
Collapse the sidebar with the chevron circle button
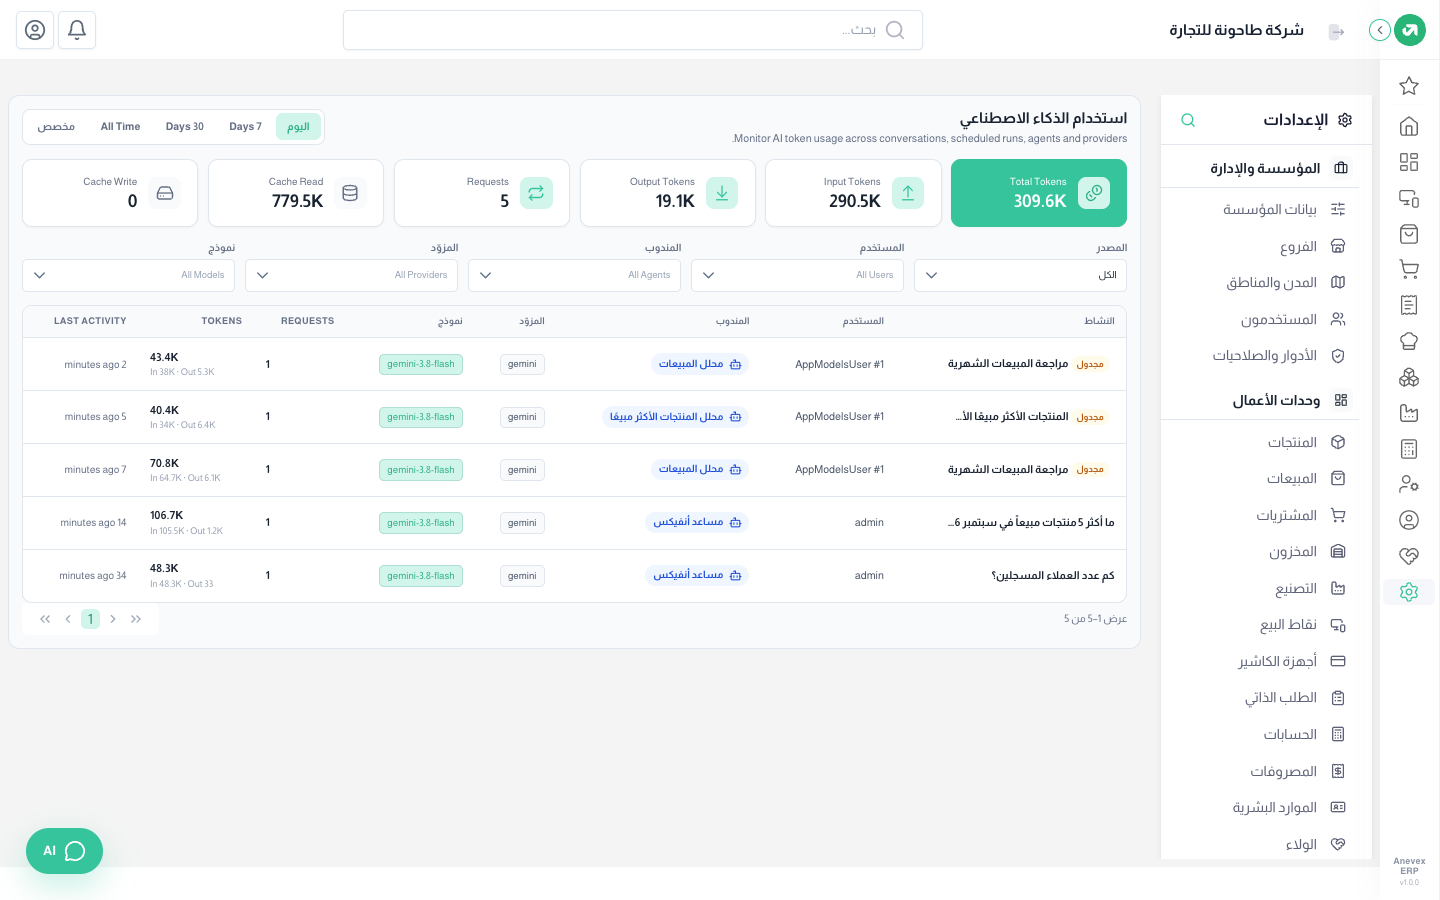click(1380, 30)
